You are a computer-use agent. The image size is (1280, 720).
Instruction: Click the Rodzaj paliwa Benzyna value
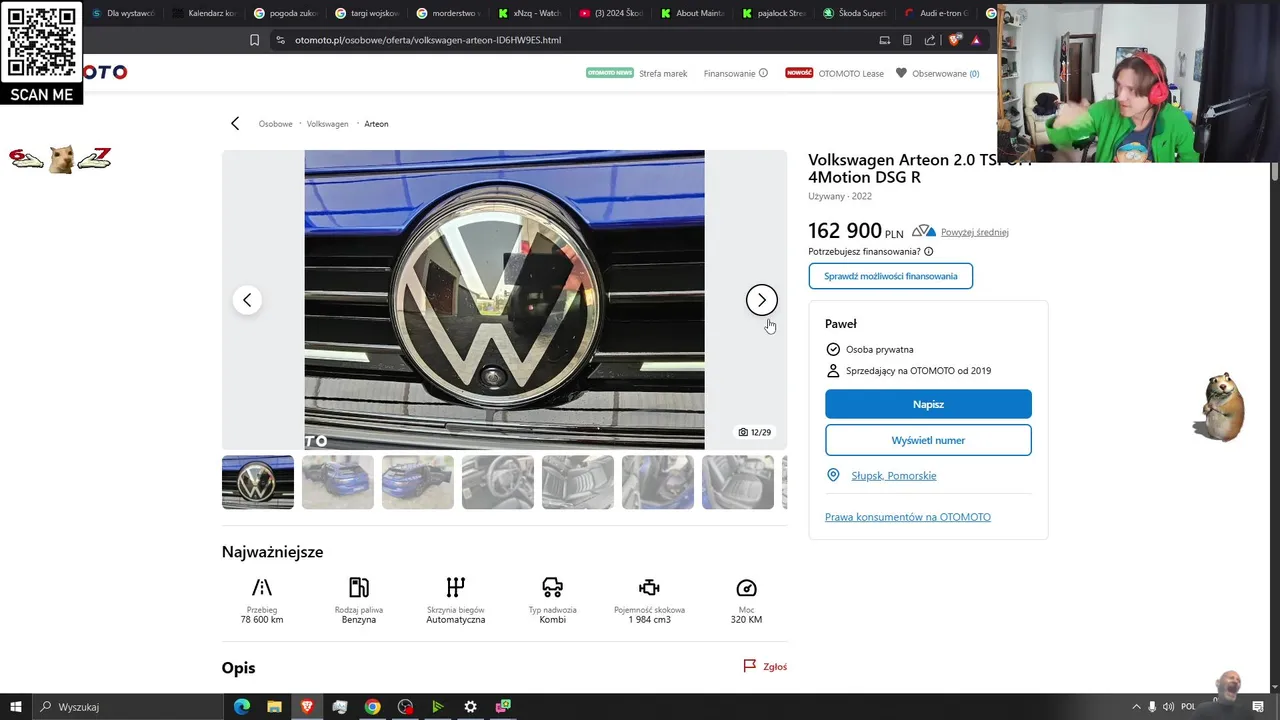359,620
